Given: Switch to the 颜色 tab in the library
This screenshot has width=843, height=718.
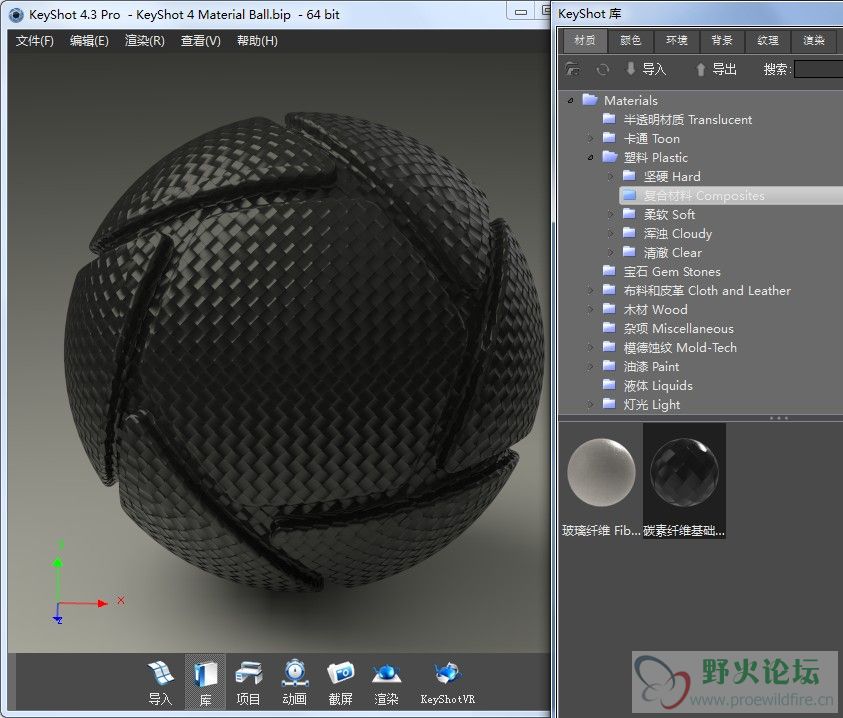Looking at the screenshot, I should click(631, 40).
